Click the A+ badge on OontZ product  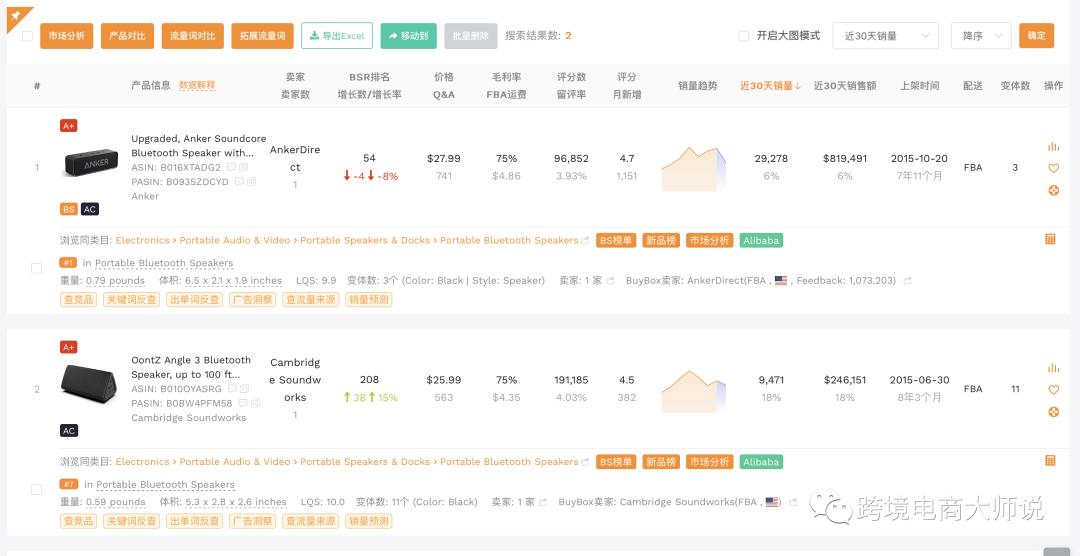point(68,347)
